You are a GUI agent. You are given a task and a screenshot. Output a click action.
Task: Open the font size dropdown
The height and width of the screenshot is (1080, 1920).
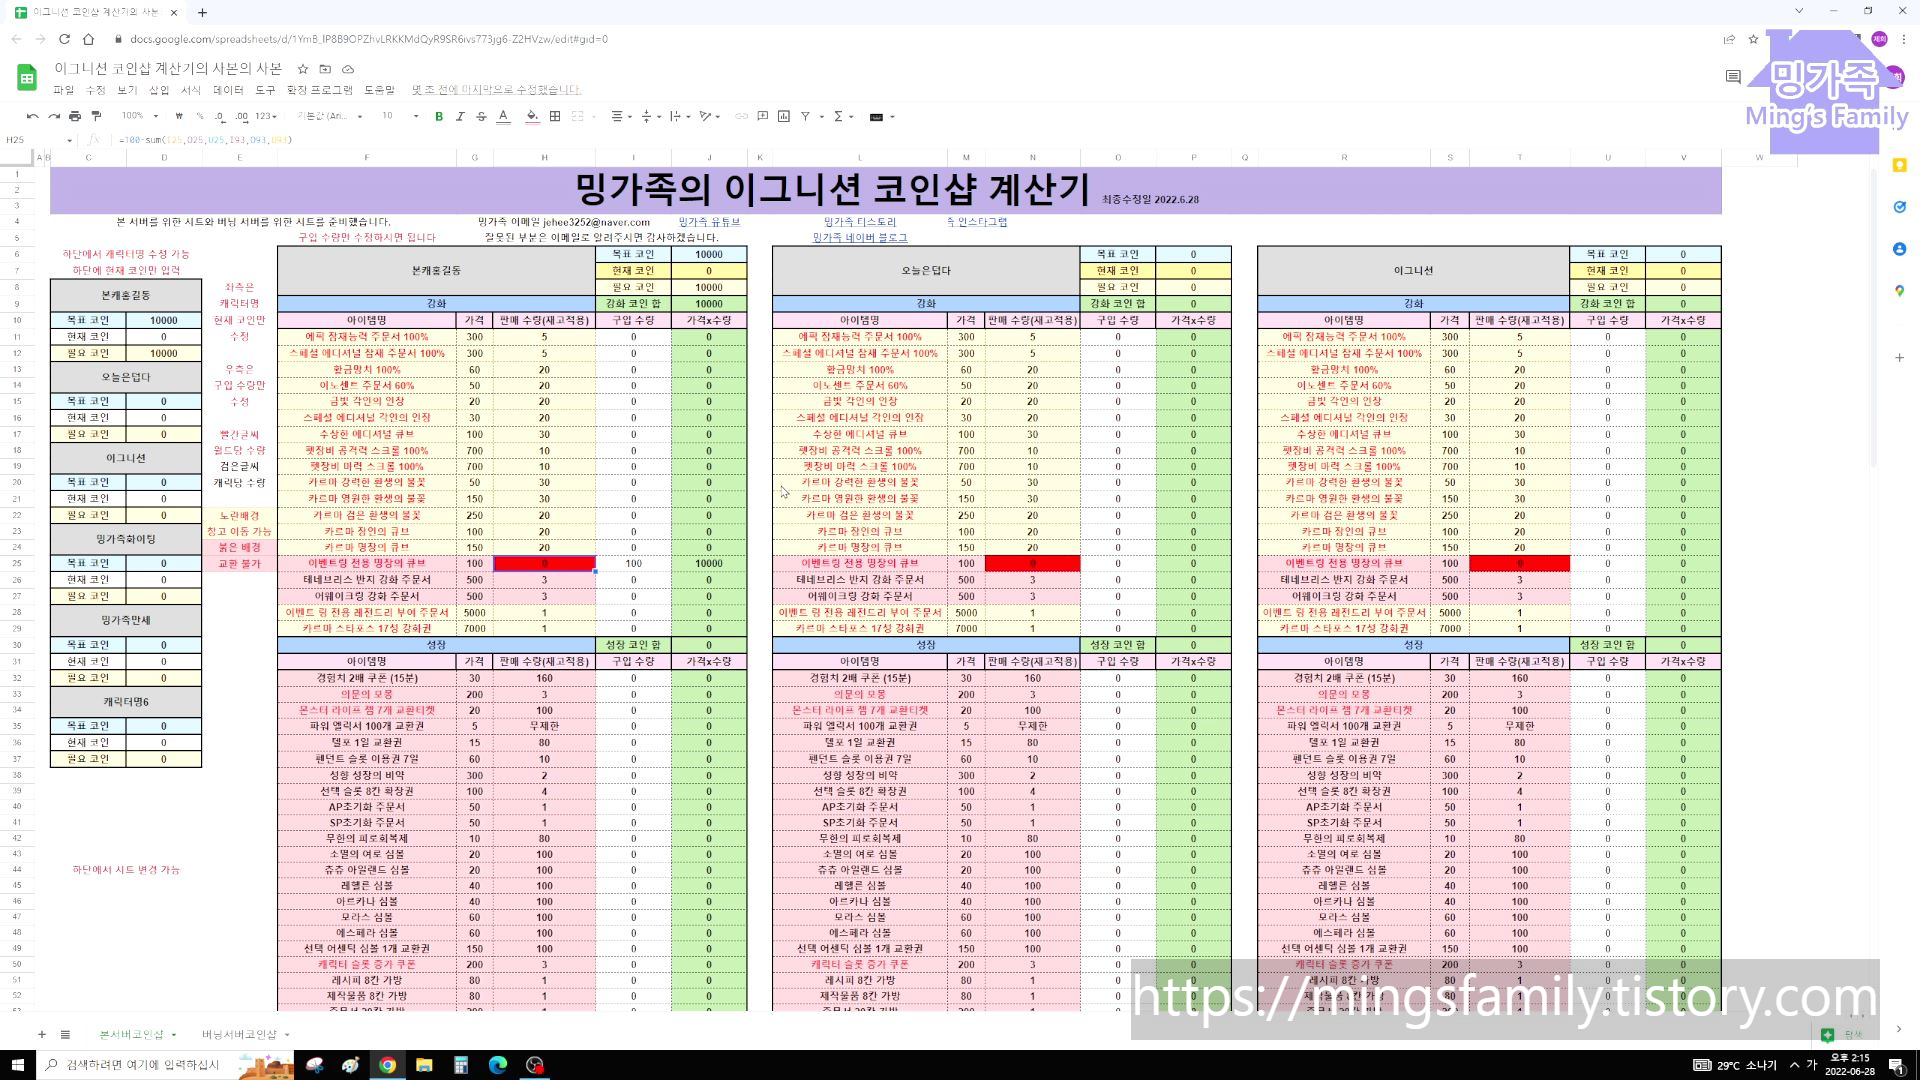(400, 116)
